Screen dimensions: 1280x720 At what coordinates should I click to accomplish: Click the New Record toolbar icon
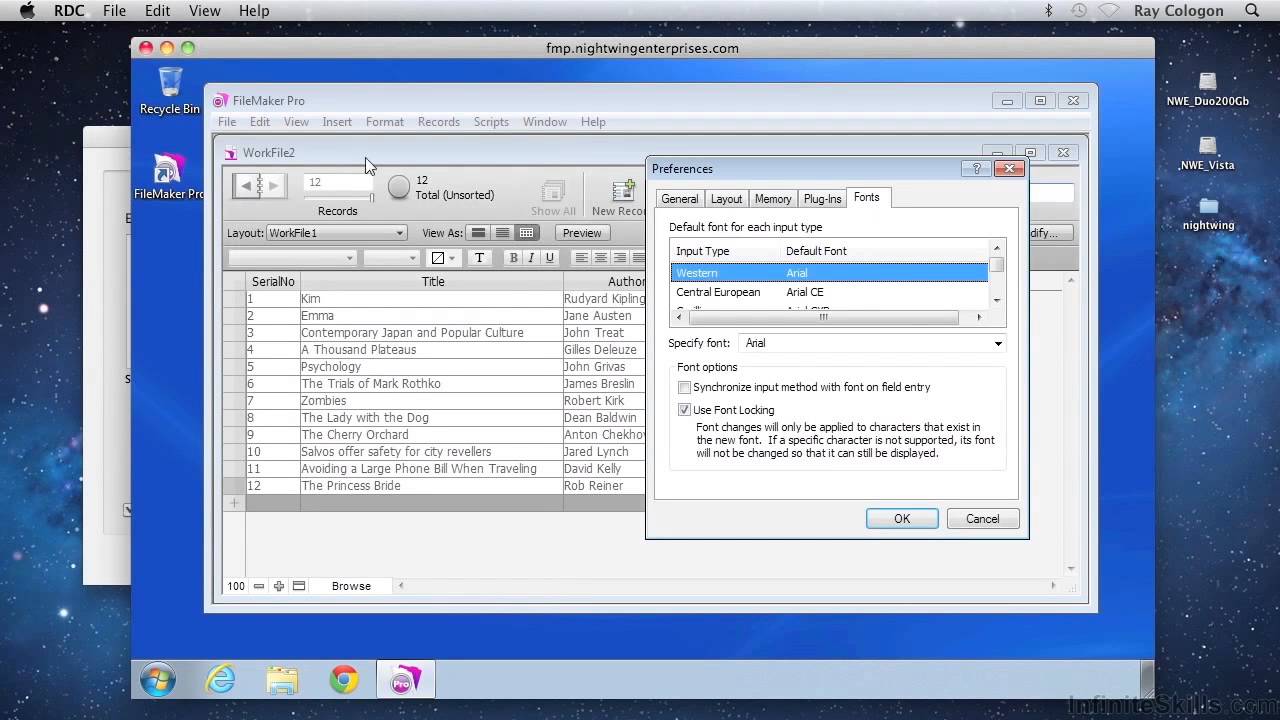point(620,197)
